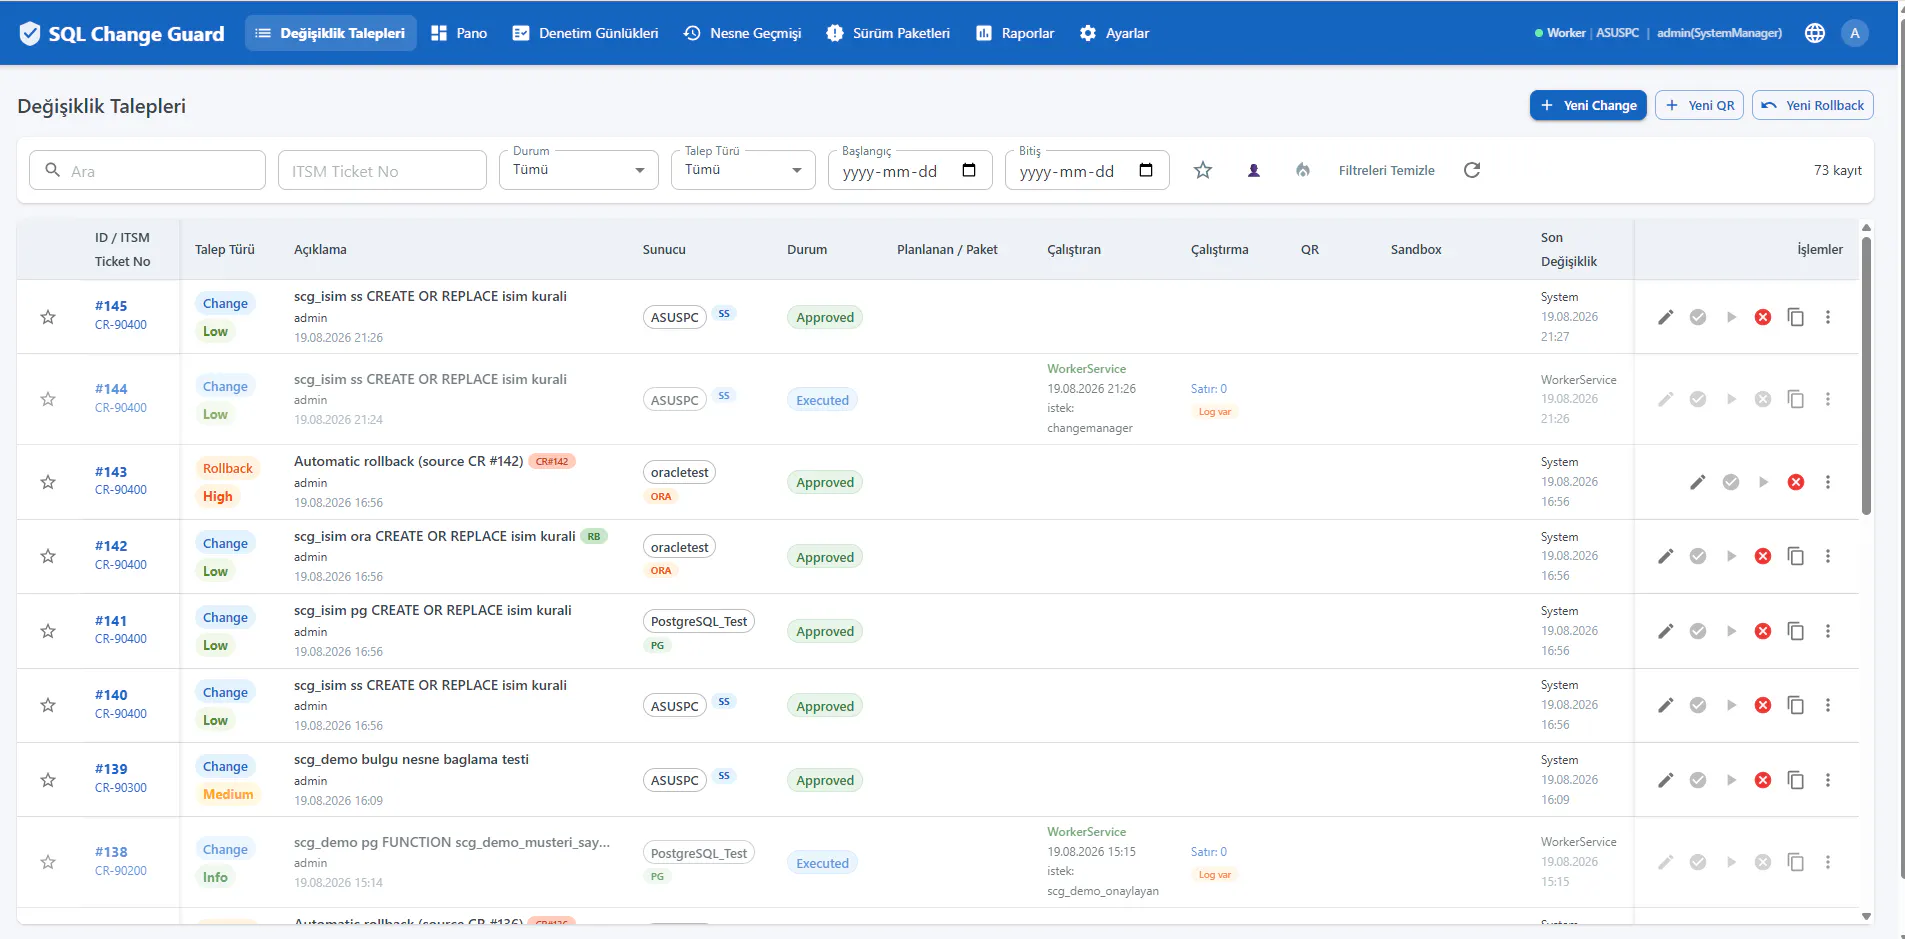This screenshot has width=1905, height=939.
Task: Click the table vertical scrollbar thumb
Action: [x=1866, y=375]
